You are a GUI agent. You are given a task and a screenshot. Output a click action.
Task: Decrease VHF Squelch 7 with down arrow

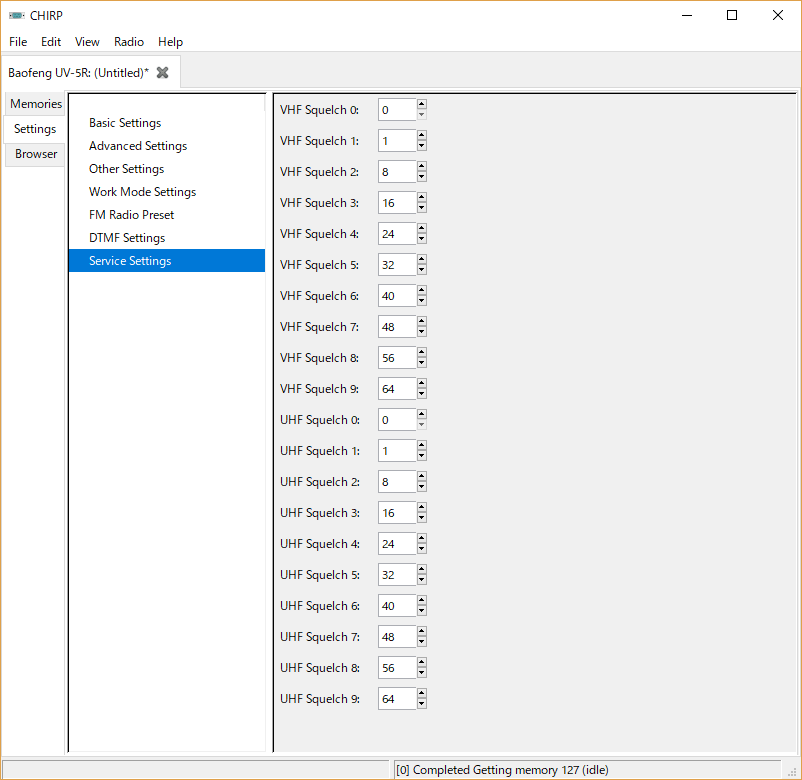tap(421, 332)
